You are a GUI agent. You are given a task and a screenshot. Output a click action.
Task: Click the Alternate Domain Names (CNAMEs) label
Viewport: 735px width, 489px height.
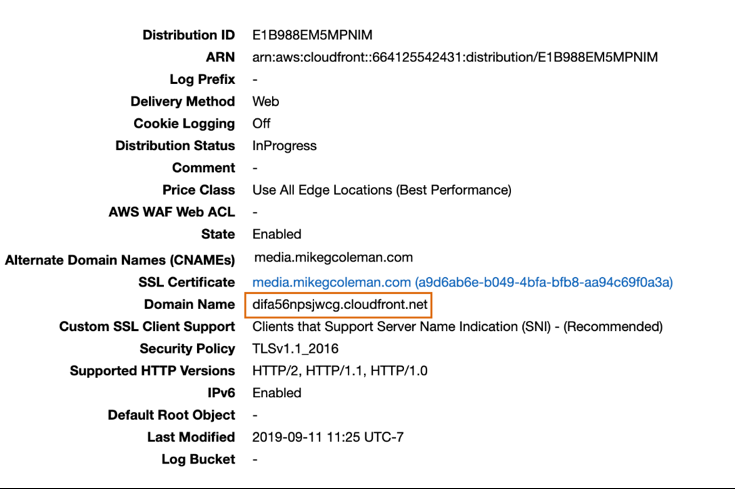[x=120, y=260]
